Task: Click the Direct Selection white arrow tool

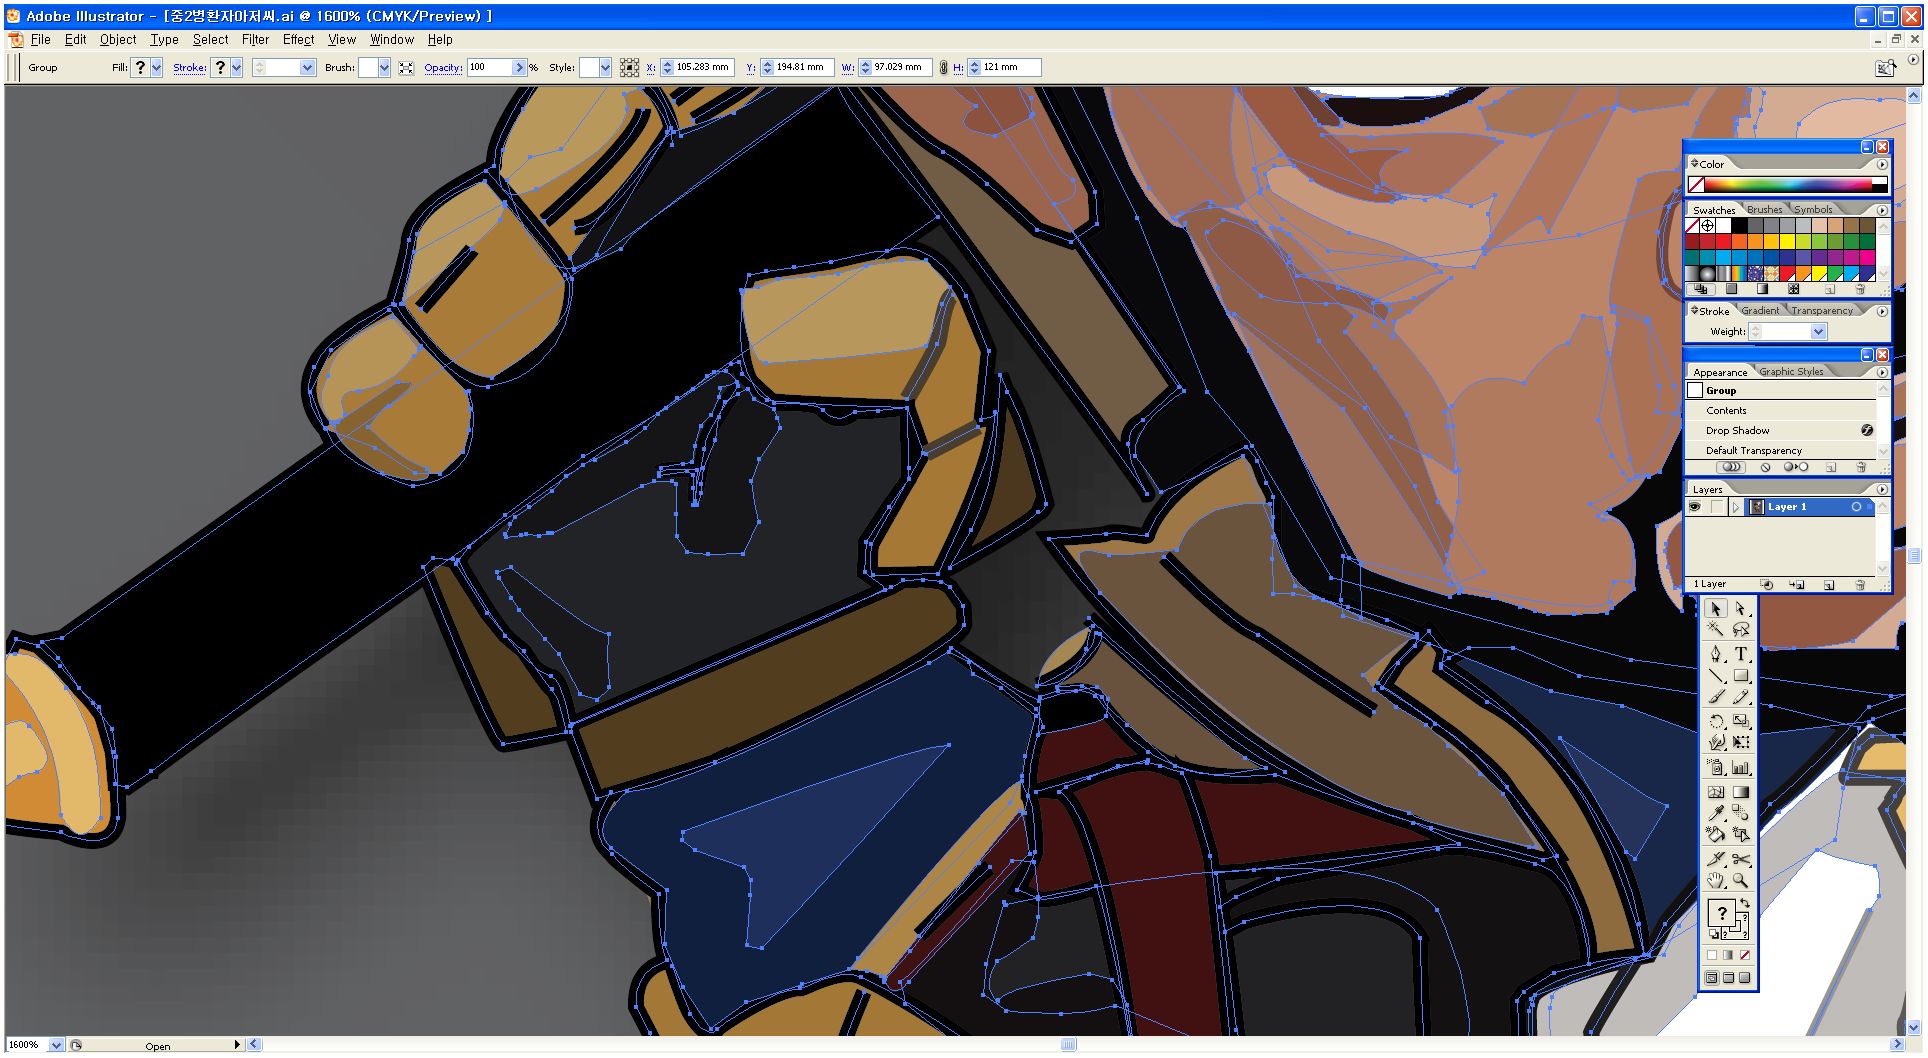Action: (1741, 608)
